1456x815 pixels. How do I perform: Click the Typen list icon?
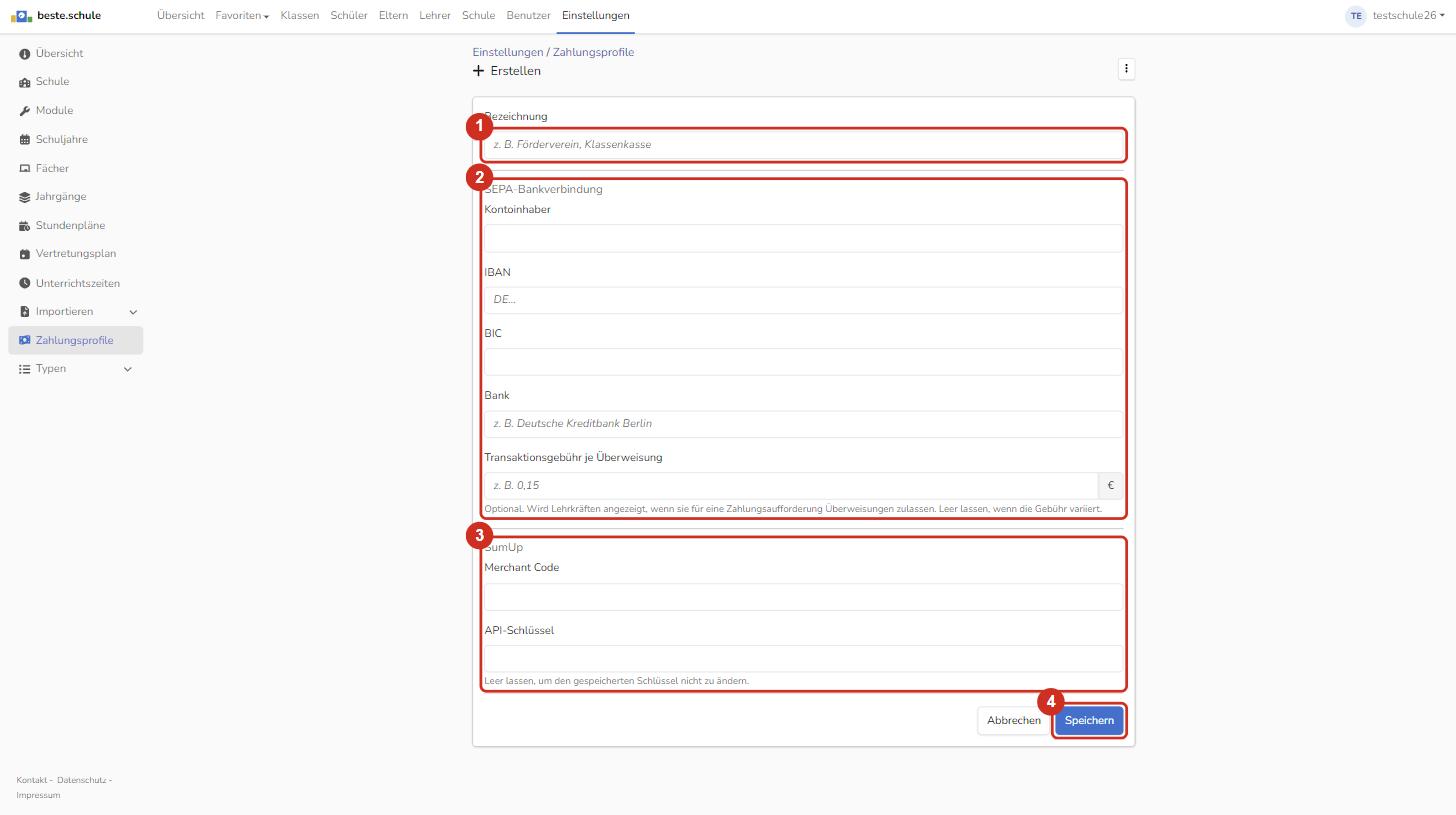pos(25,369)
